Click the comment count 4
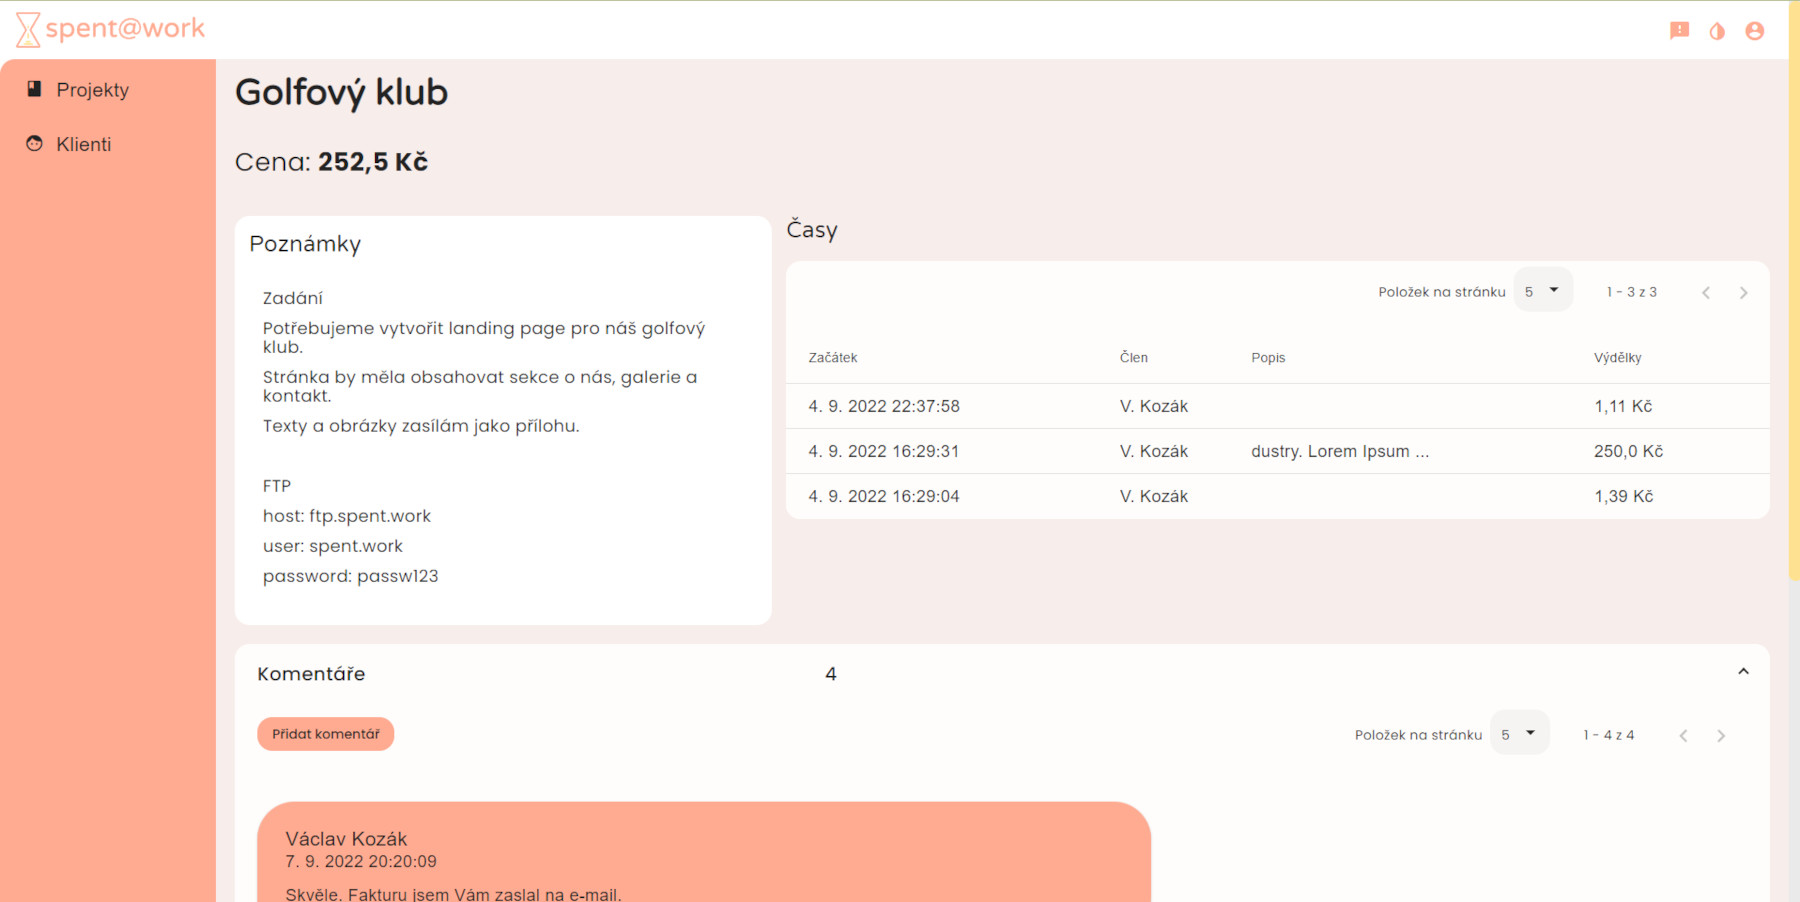The height and width of the screenshot is (902, 1800). coord(831,674)
